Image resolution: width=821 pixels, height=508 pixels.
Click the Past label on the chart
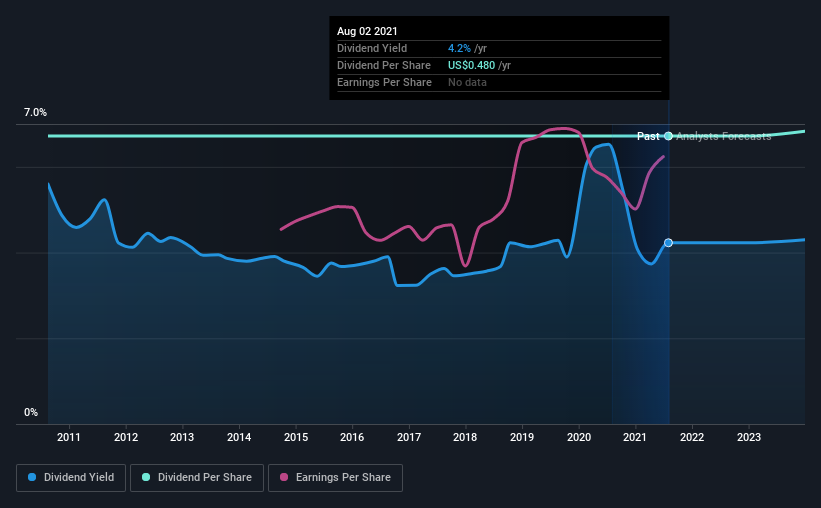tap(648, 136)
